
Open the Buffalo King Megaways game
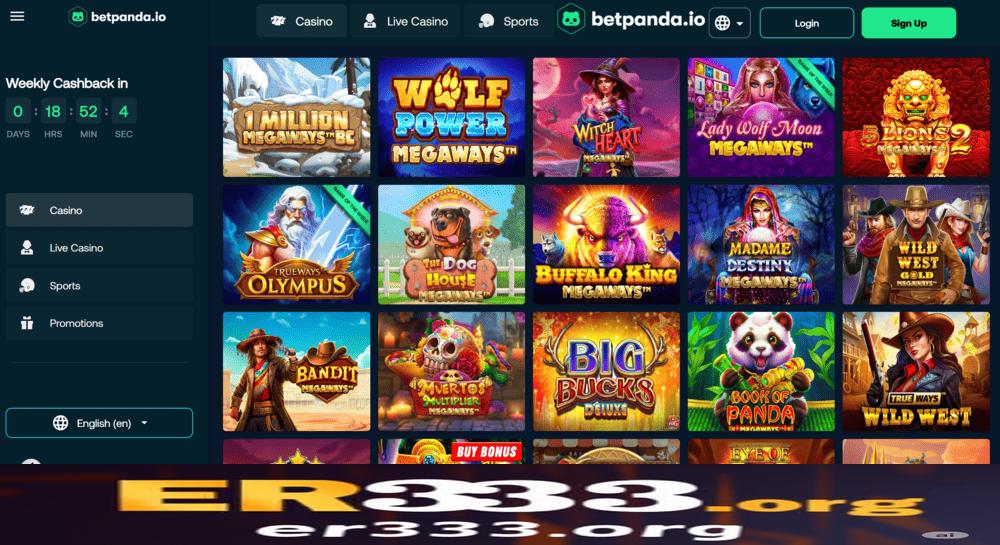tap(606, 244)
